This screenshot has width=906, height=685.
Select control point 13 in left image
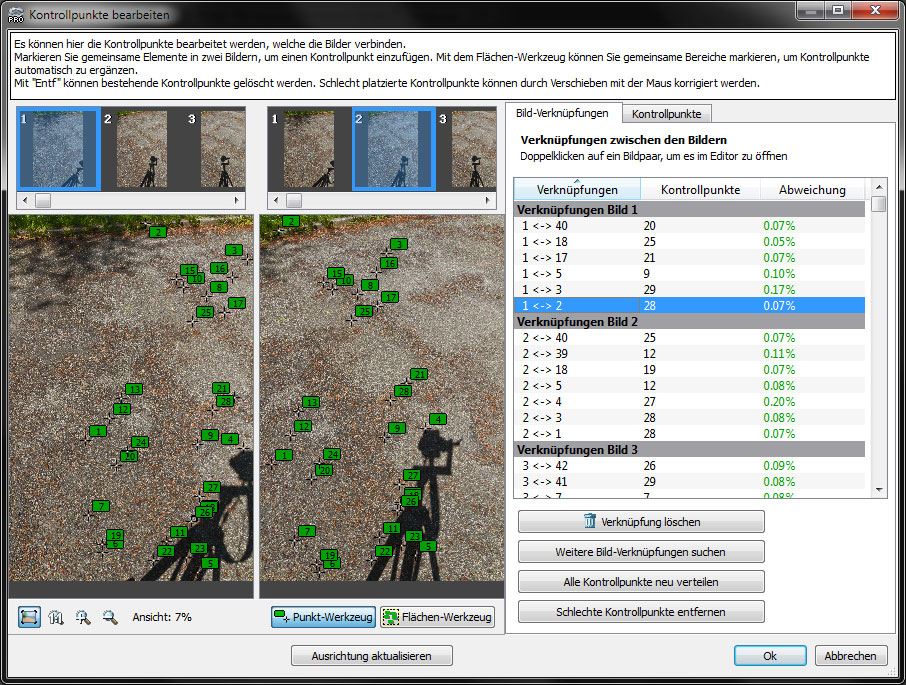[134, 389]
